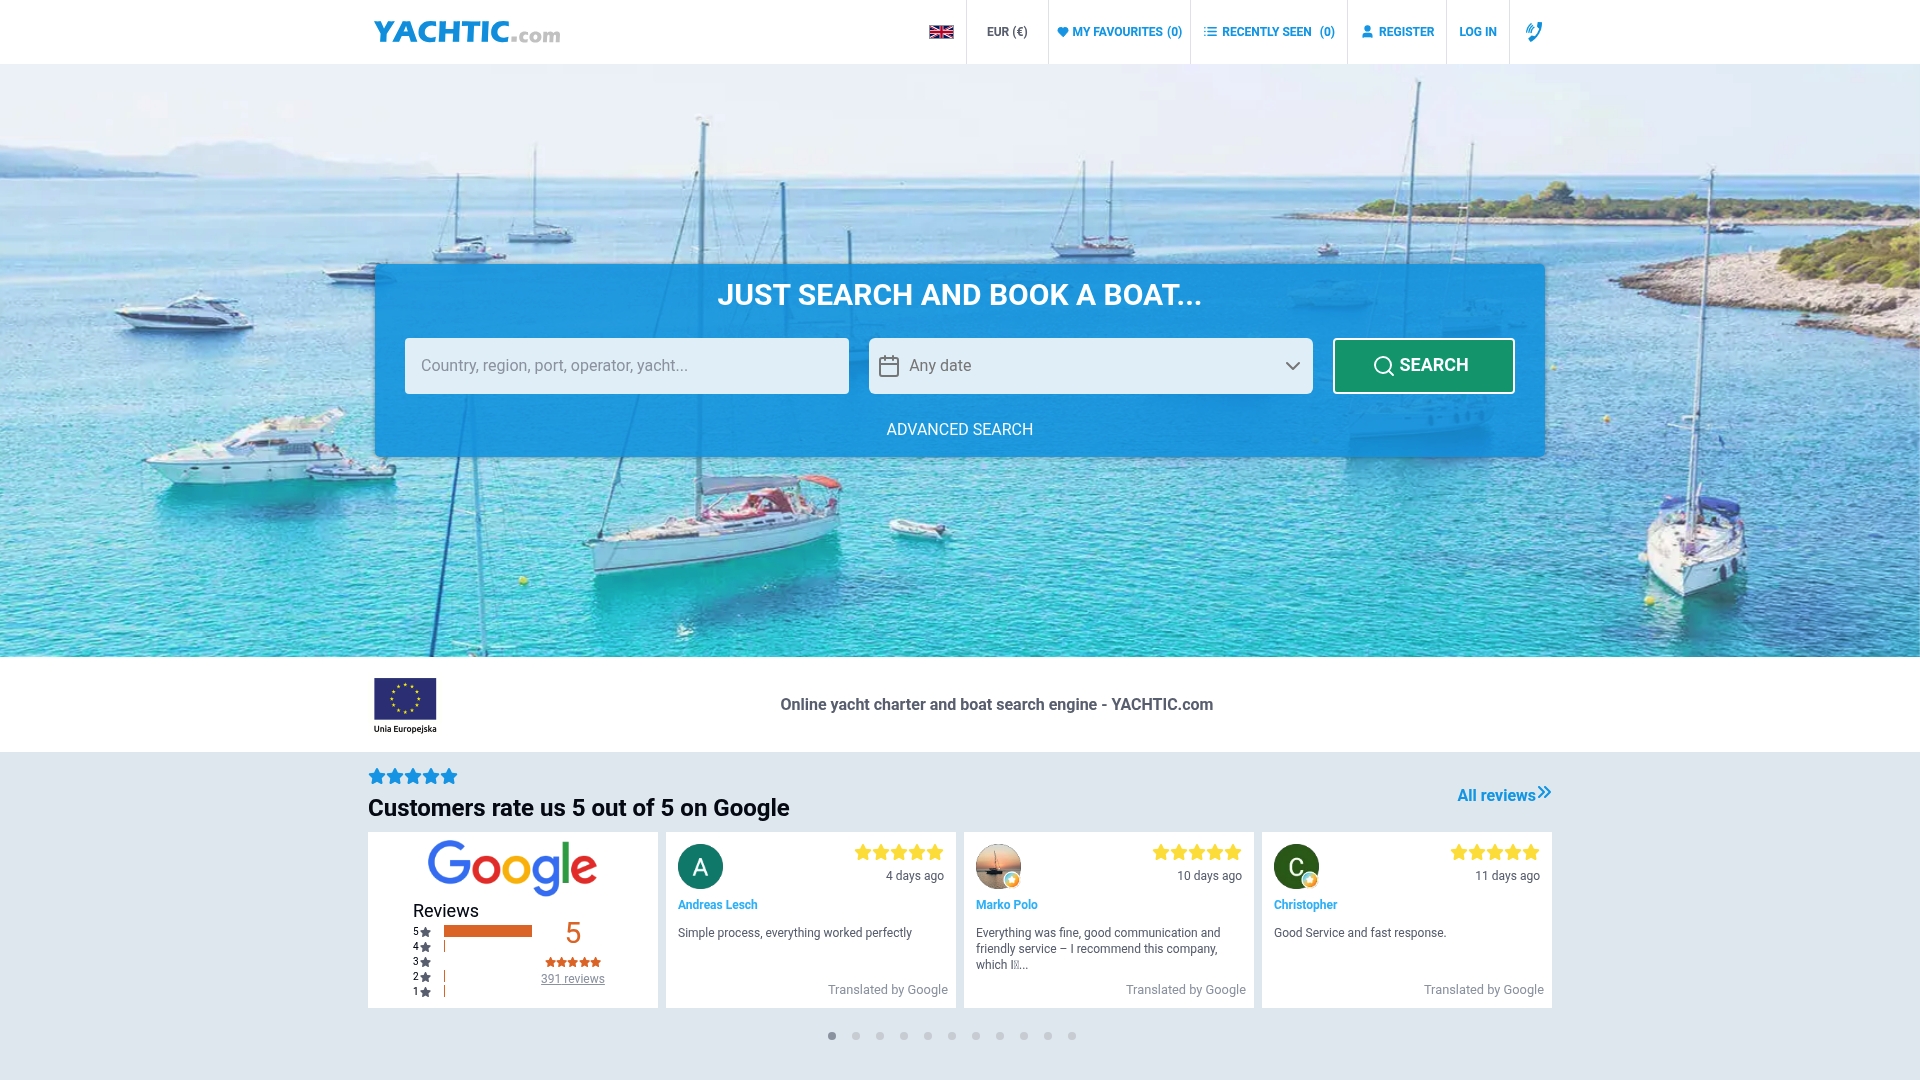Click the magnifier icon on Search button
This screenshot has height=1080, width=1920.
(x=1383, y=366)
